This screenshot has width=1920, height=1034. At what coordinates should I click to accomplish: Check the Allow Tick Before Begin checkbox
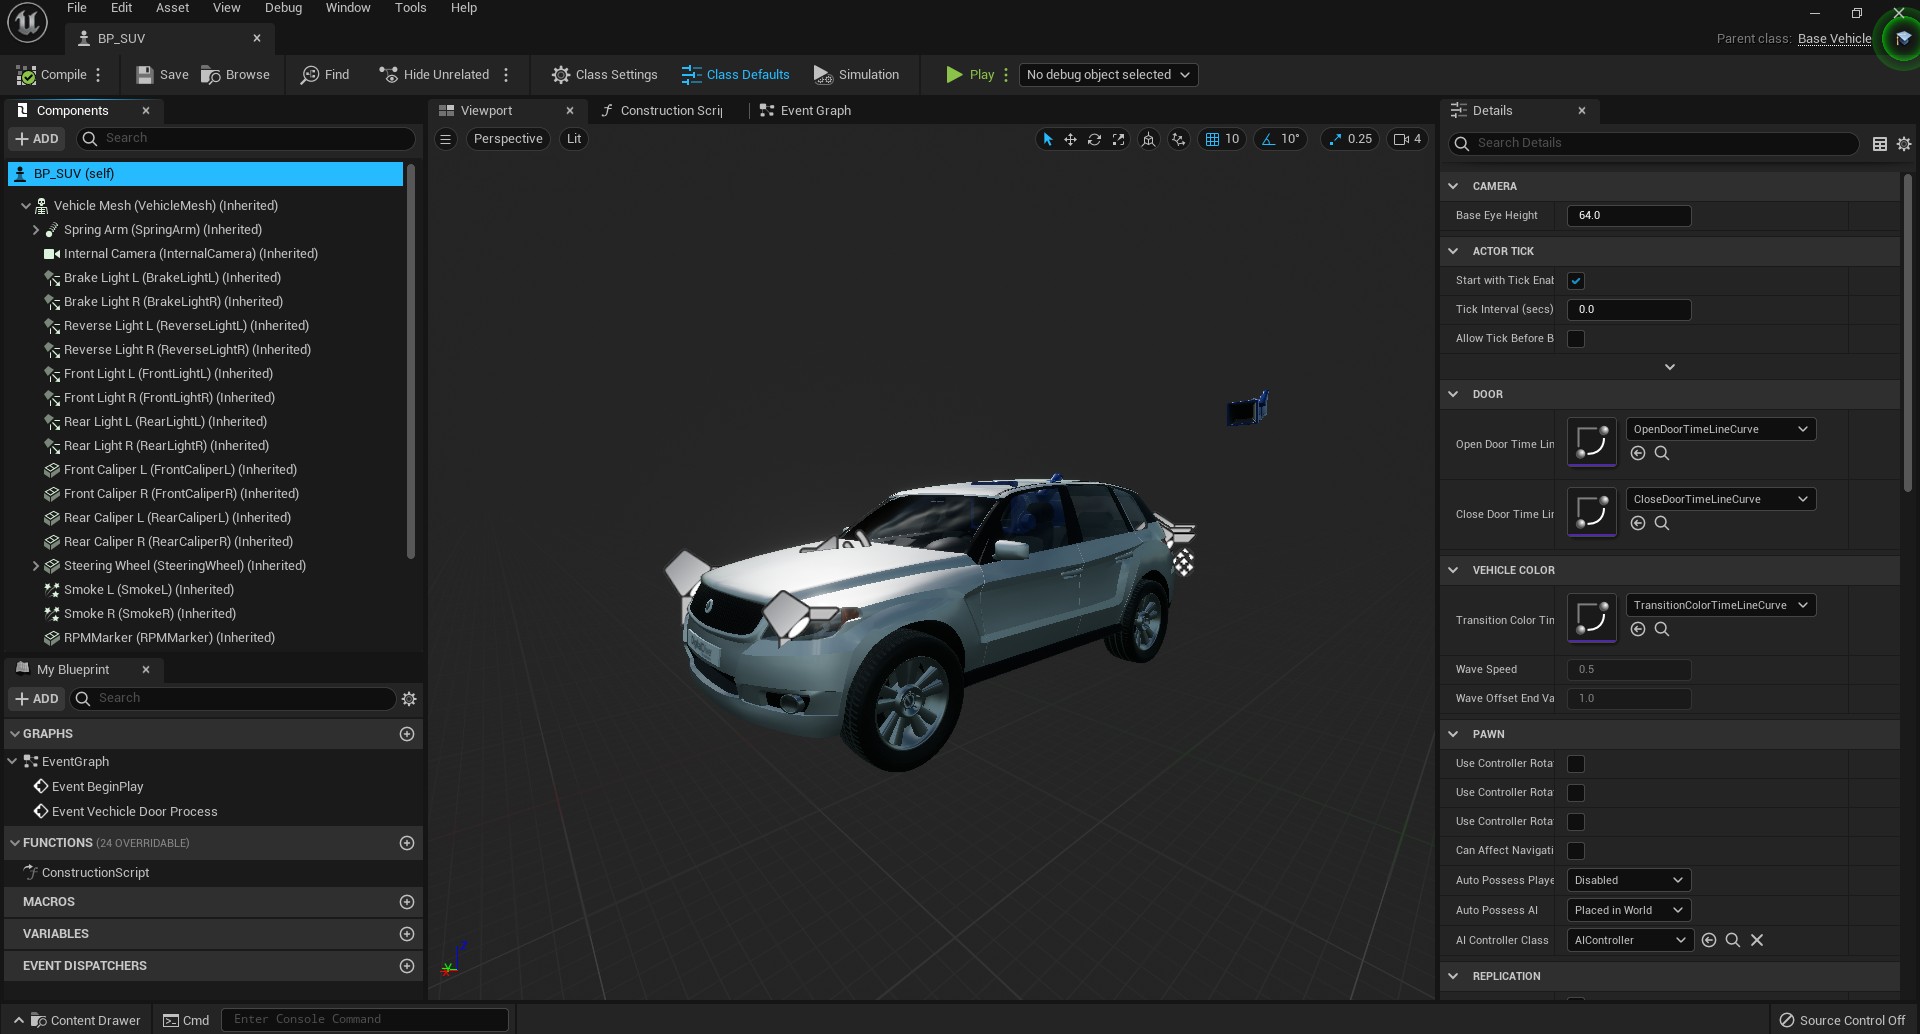[1577, 338]
